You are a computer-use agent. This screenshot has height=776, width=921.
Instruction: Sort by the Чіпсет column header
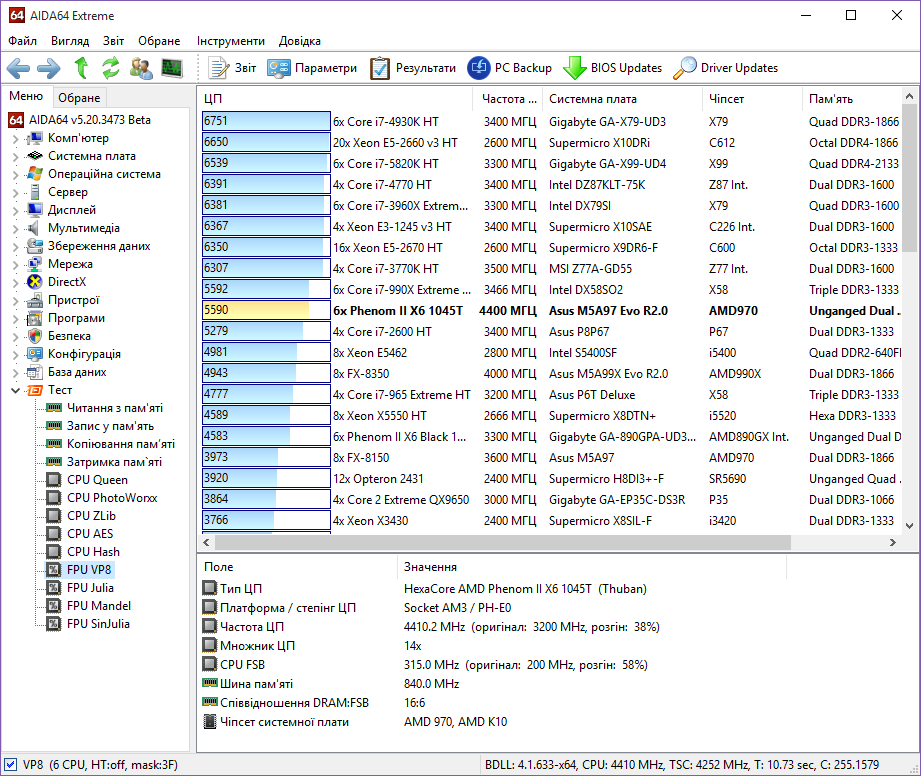coord(752,99)
